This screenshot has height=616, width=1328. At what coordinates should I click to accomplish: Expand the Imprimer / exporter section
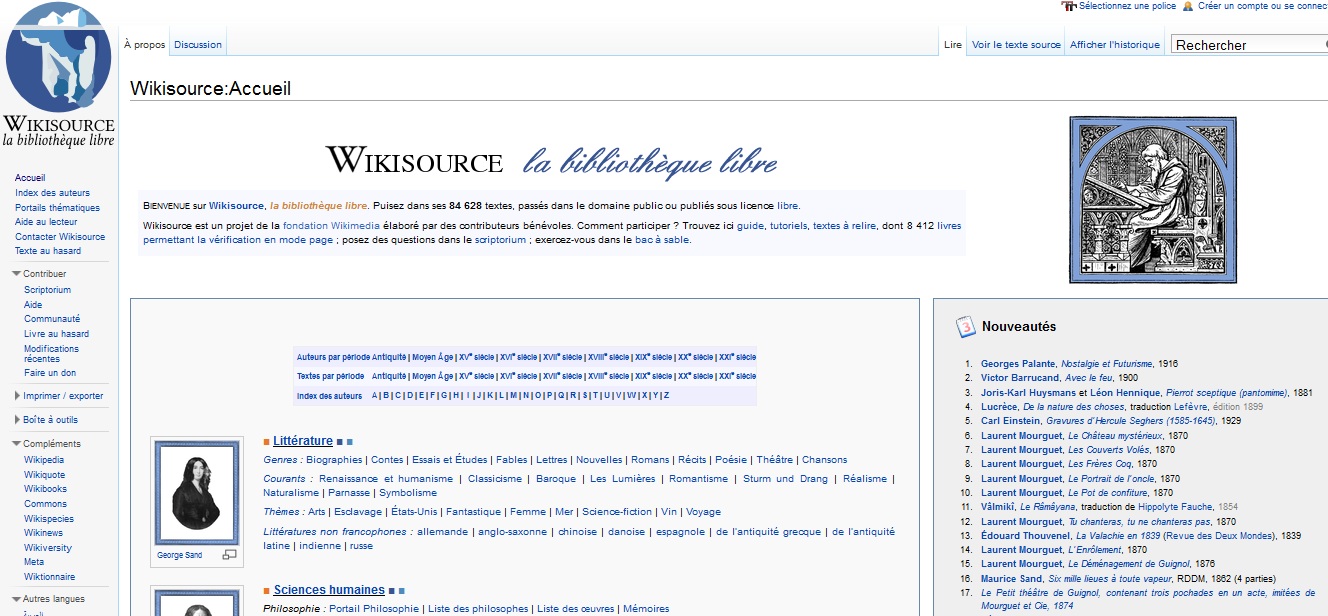coord(17,396)
